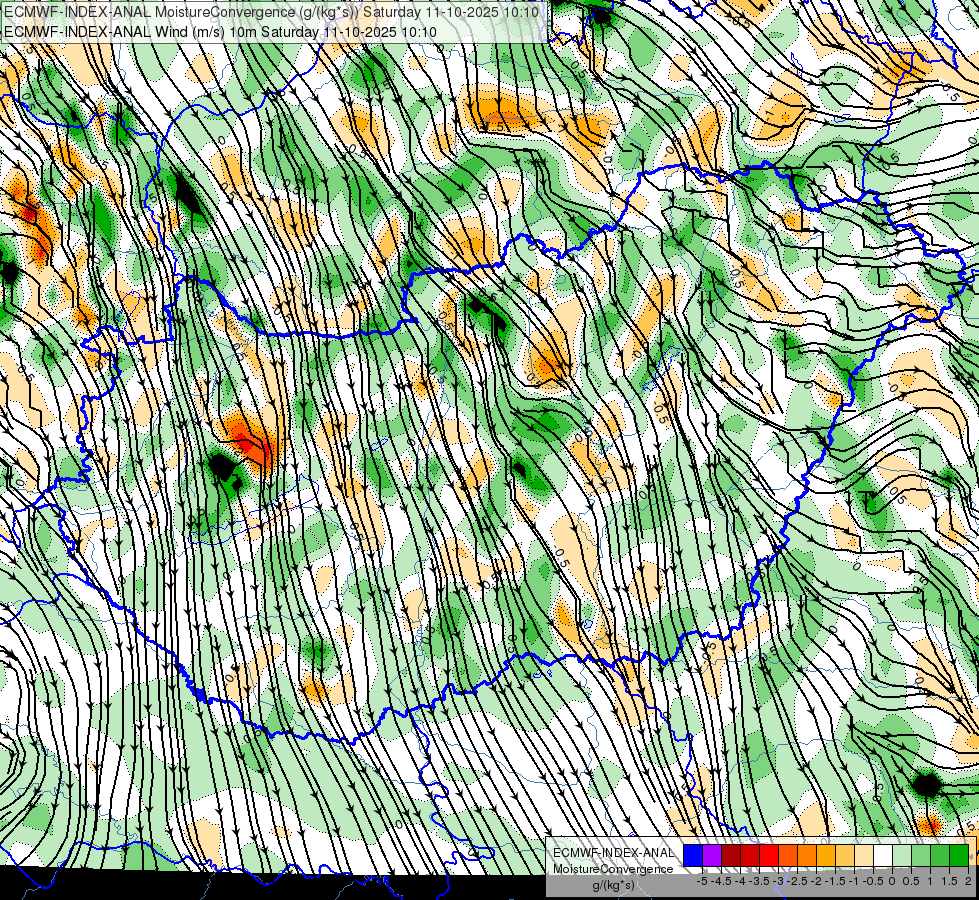This screenshot has width=979, height=900.
Task: Click the '-4.5' legend tick value
Action: 721,881
